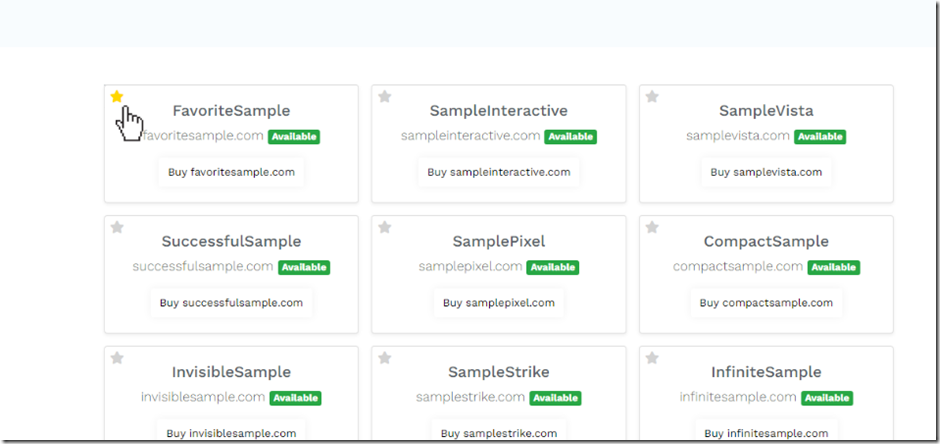Select Buy successfulsample.com button
This screenshot has height=444, width=940.
coord(231,303)
